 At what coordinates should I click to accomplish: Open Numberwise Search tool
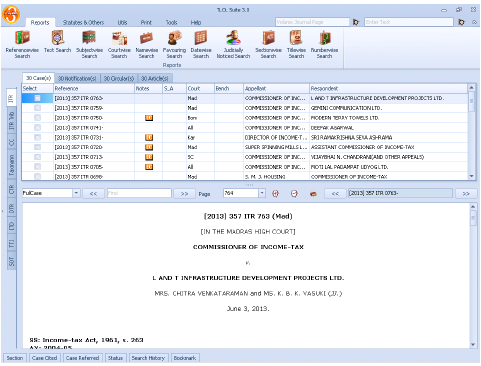click(x=324, y=44)
